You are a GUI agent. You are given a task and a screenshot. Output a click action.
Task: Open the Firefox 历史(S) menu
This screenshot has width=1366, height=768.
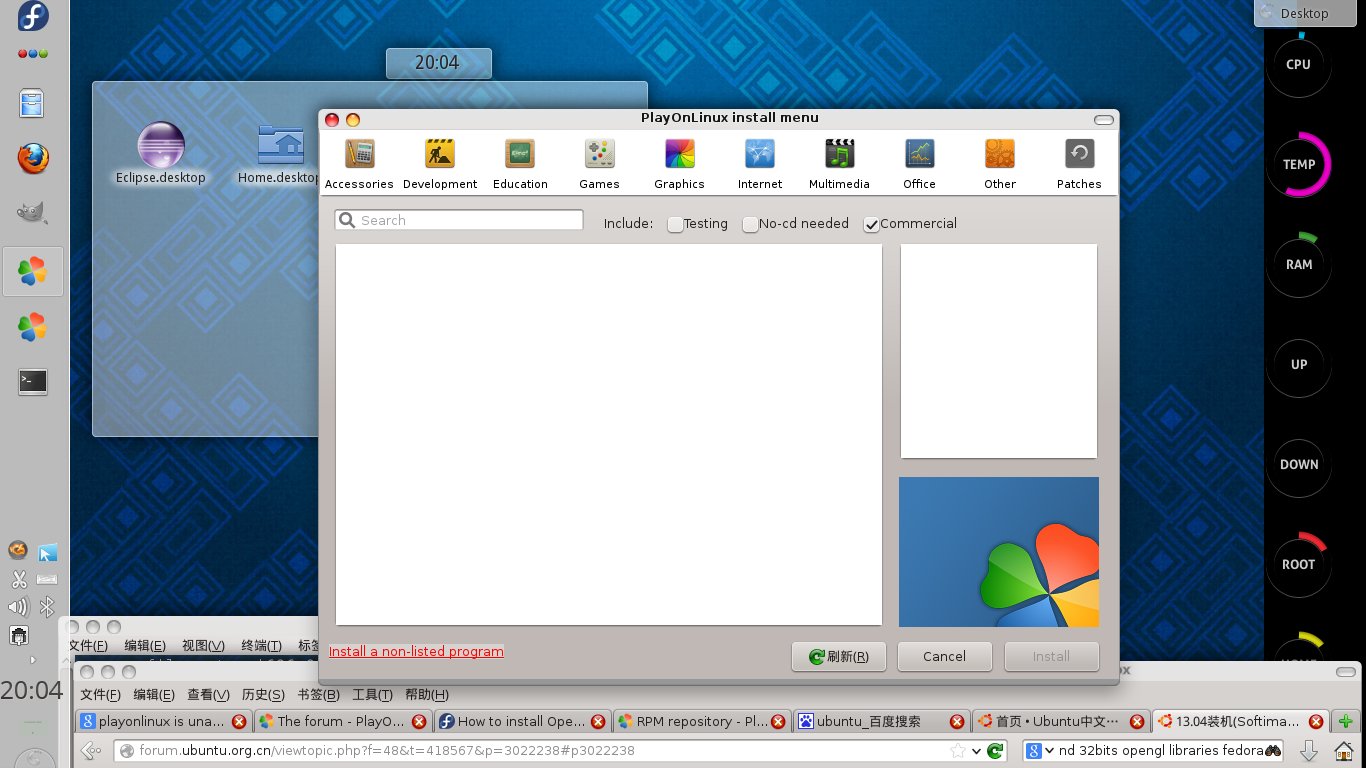(x=263, y=695)
